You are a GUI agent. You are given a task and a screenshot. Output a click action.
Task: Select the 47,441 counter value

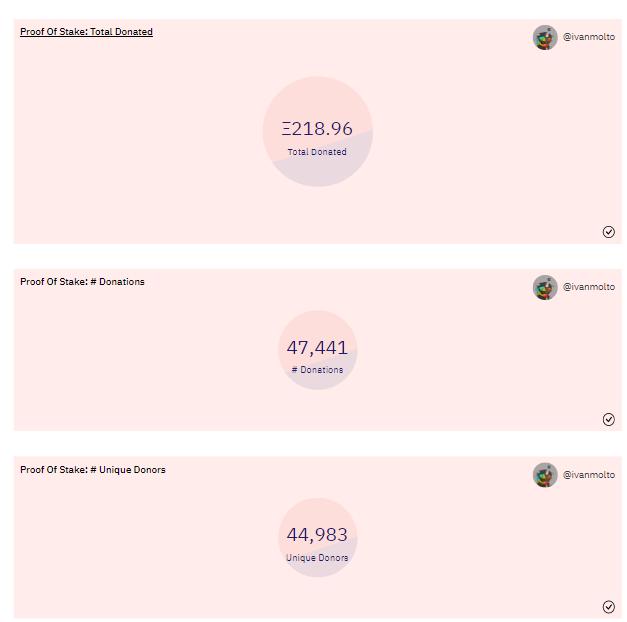pos(317,348)
